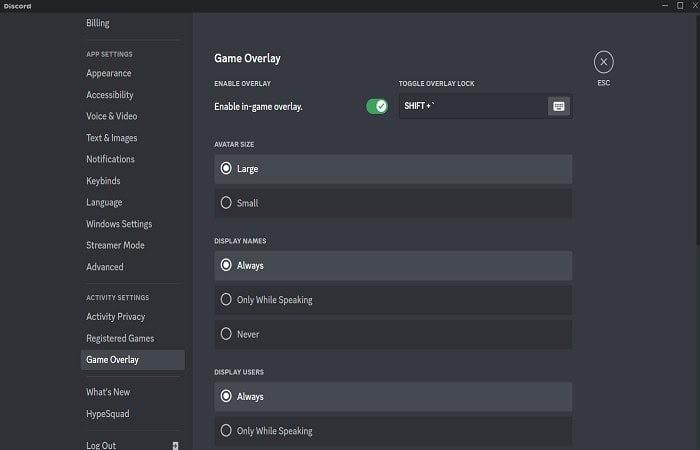
Task: Open Language settings
Action: (x=104, y=202)
